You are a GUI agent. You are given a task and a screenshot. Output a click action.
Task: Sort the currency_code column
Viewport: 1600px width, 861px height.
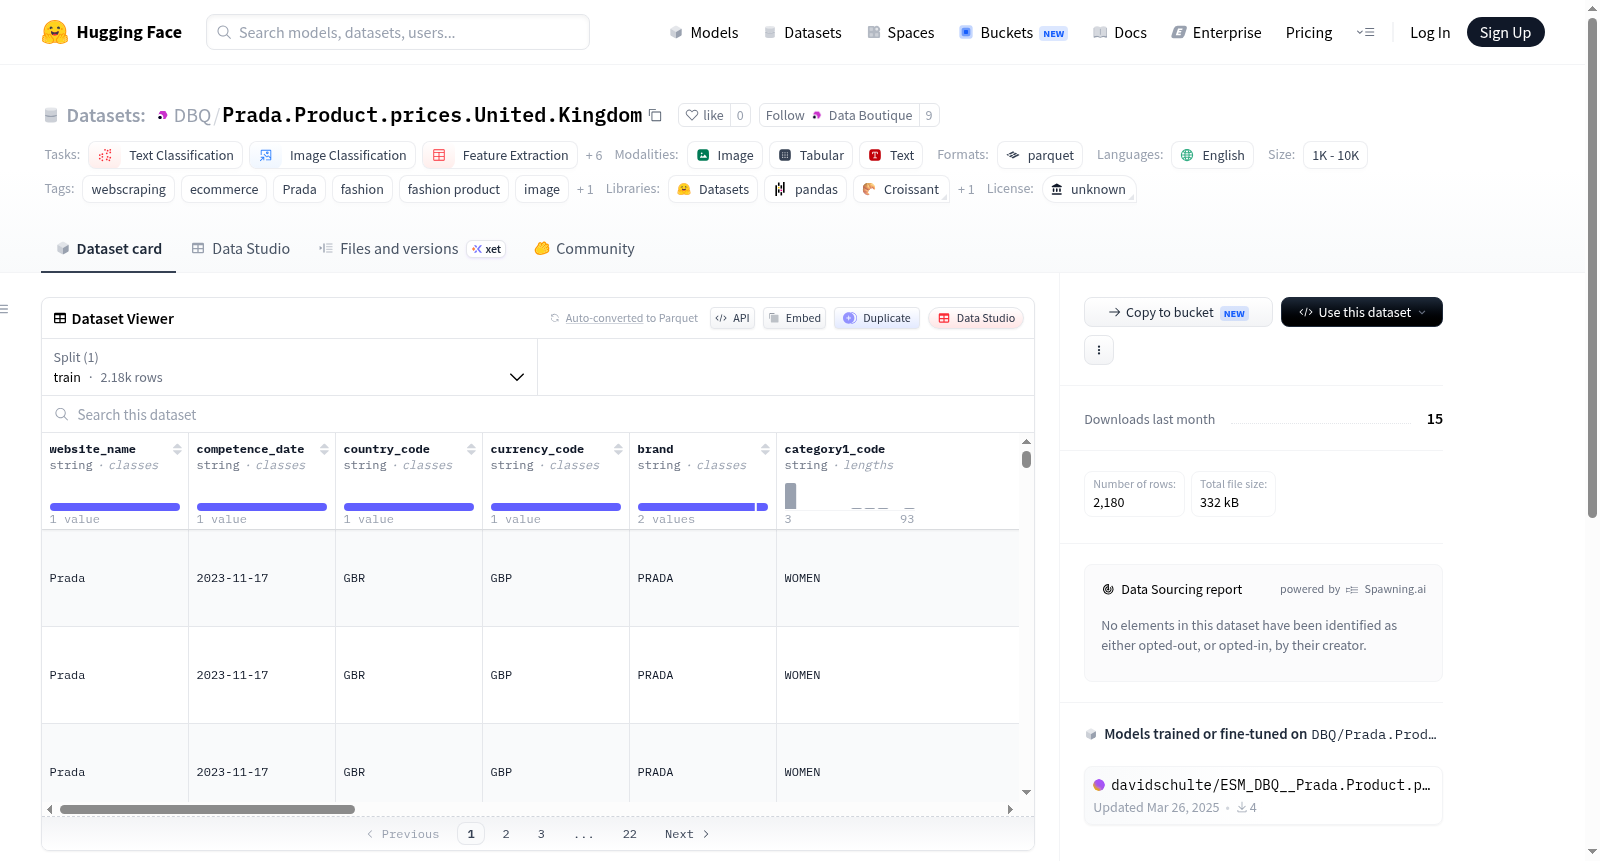click(x=618, y=449)
